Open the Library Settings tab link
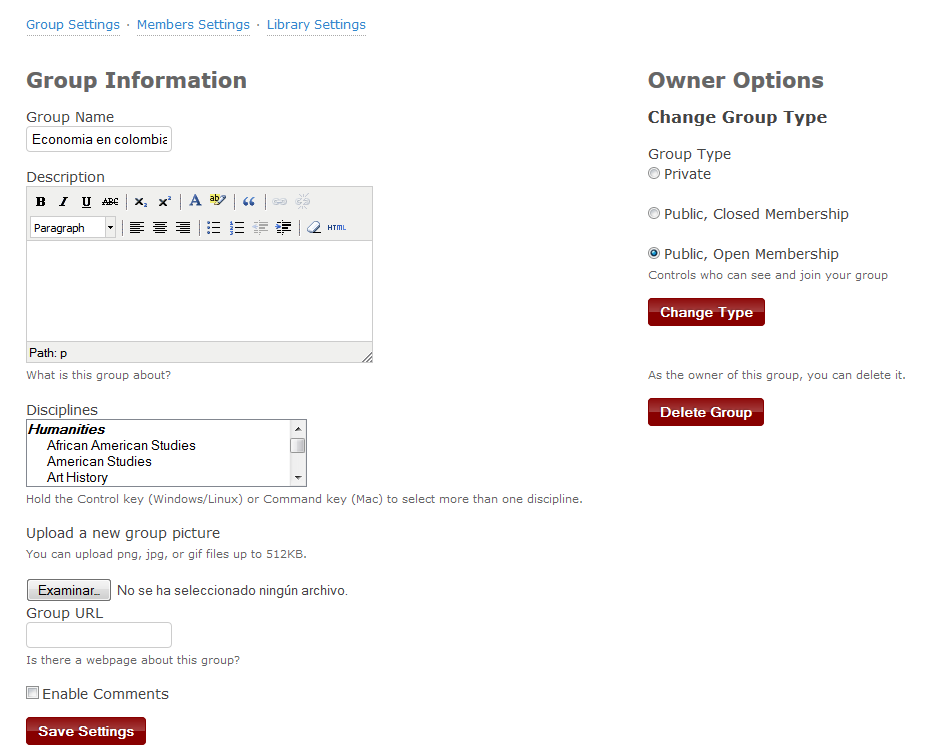Image resolution: width=940 pixels, height=752 pixels. tap(316, 25)
